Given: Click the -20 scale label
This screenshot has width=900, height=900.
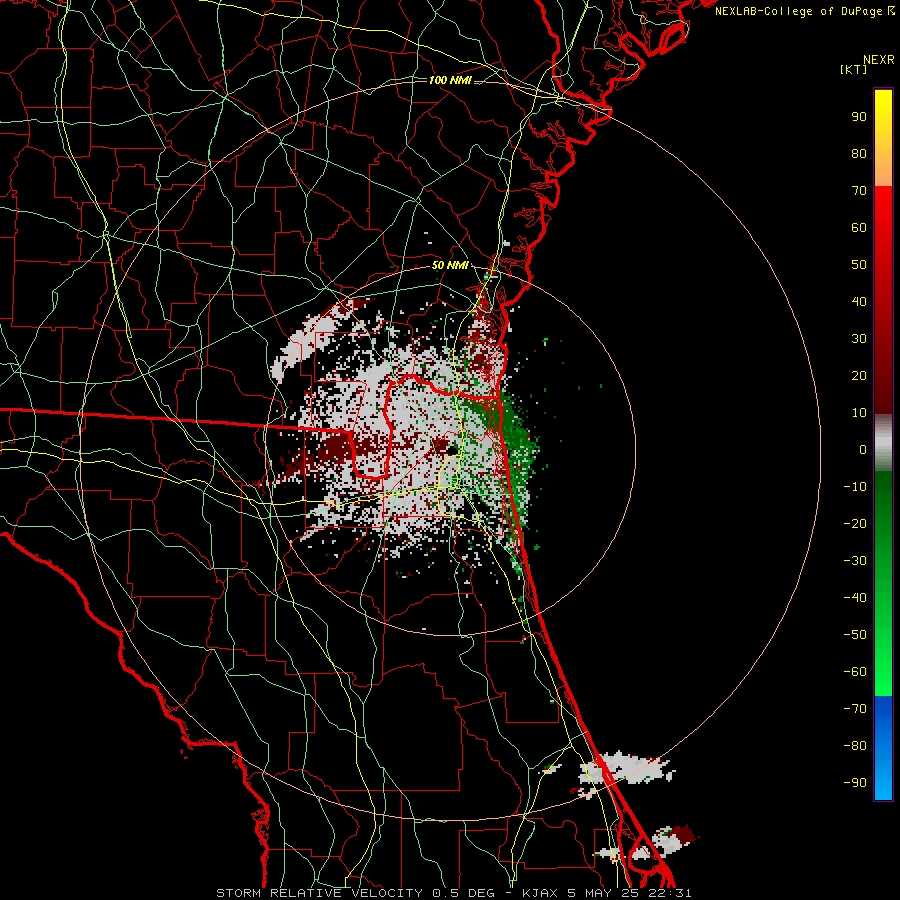Looking at the screenshot, I should (855, 523).
